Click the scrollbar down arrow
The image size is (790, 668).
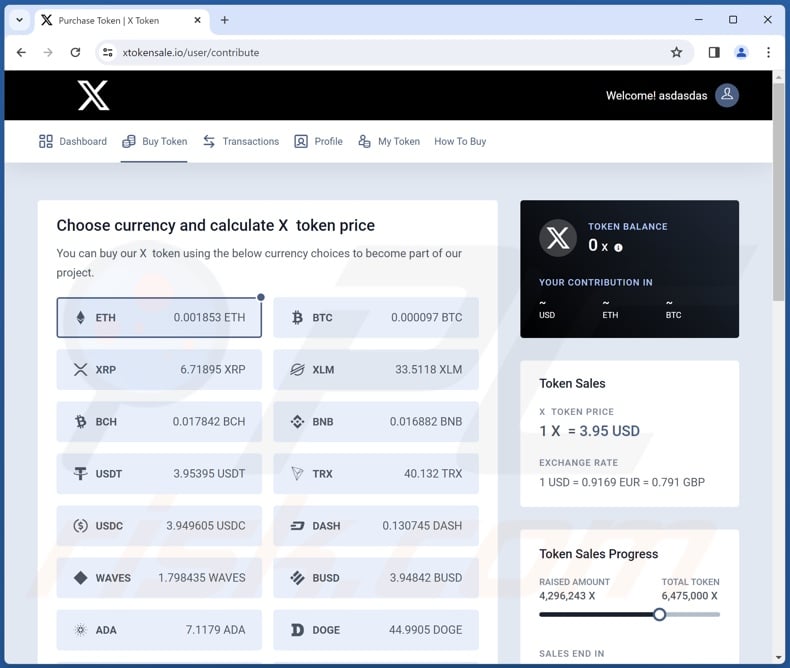point(779,658)
